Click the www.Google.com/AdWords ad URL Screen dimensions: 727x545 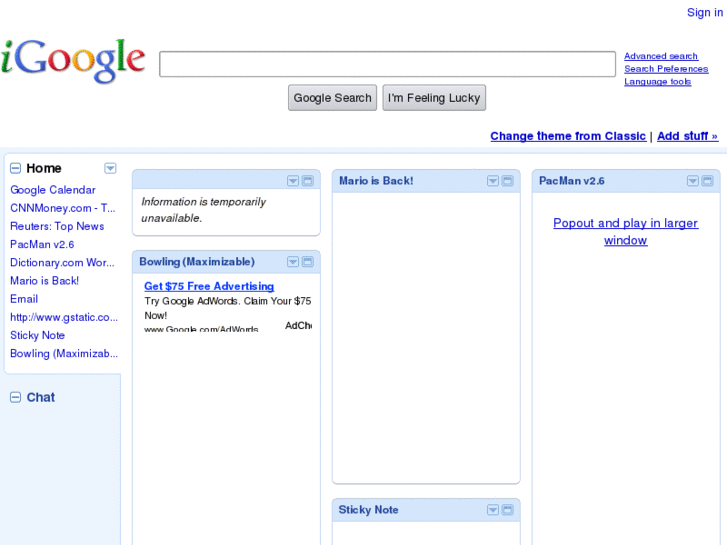pos(201,329)
